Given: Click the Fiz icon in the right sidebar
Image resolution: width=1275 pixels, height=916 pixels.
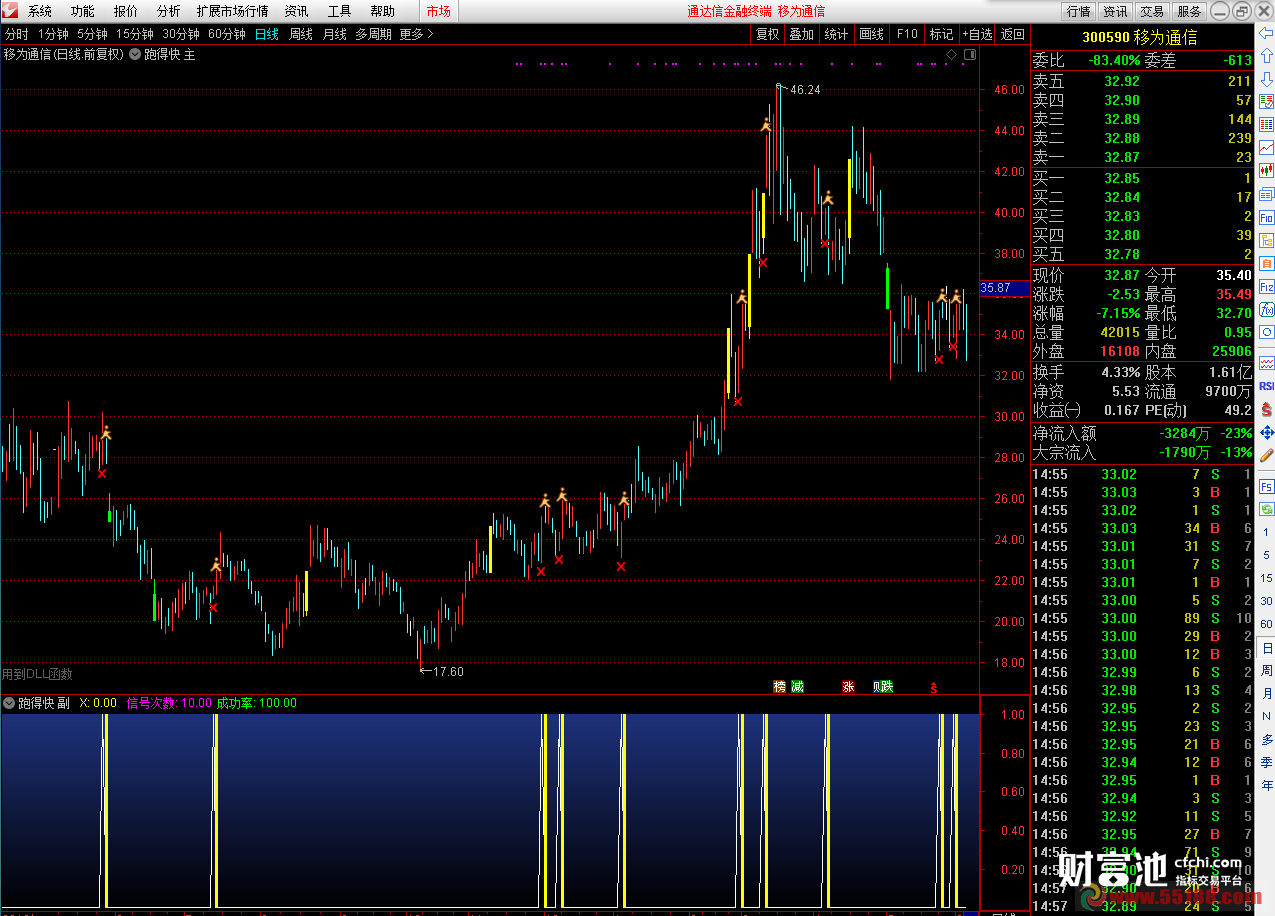Looking at the screenshot, I should (x=1267, y=286).
